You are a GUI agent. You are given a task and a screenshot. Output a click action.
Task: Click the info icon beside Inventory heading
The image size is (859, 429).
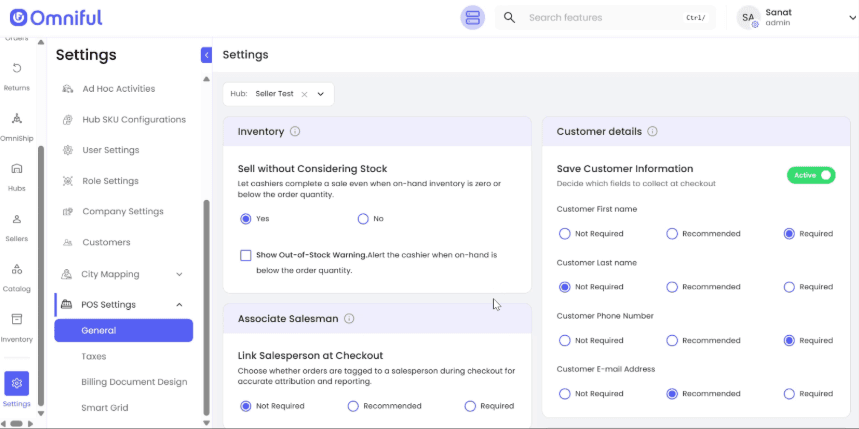[295, 132]
